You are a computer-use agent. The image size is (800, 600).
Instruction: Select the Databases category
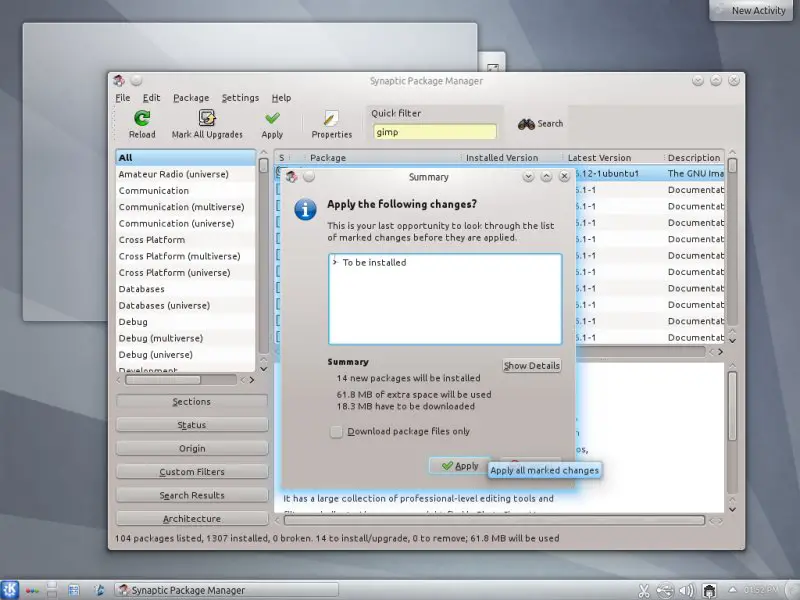186,289
